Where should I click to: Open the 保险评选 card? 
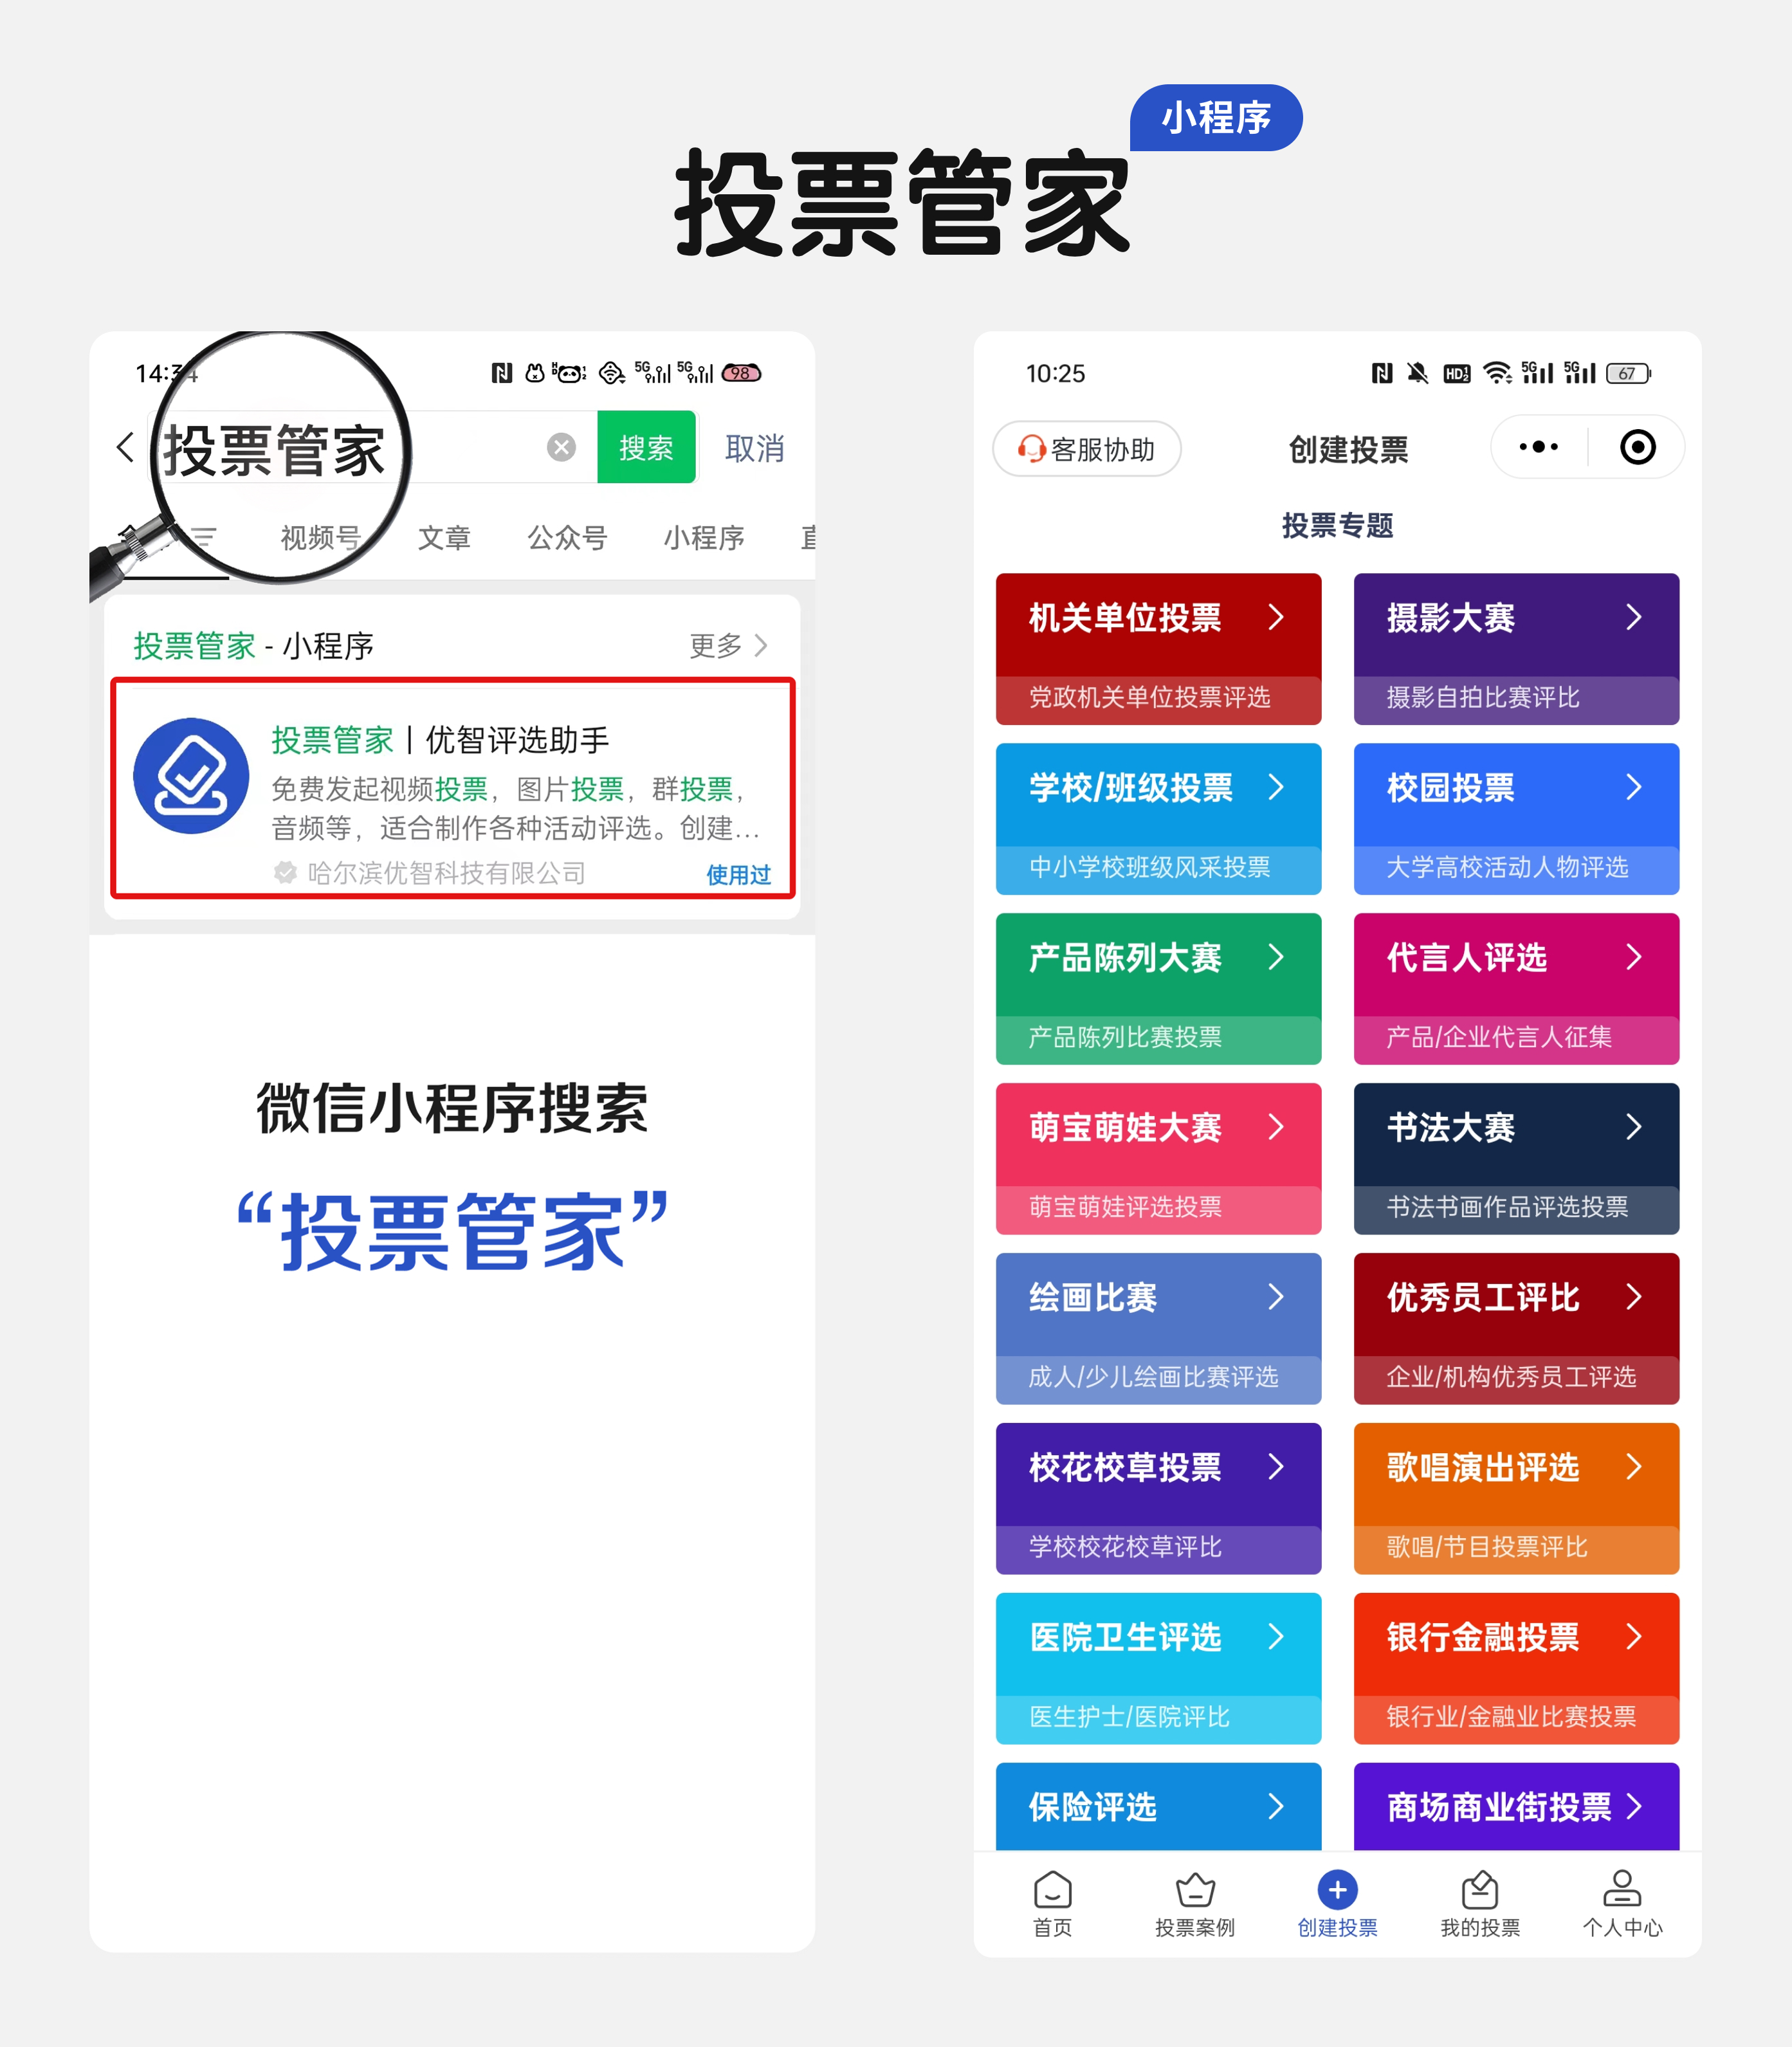pos(1158,1806)
